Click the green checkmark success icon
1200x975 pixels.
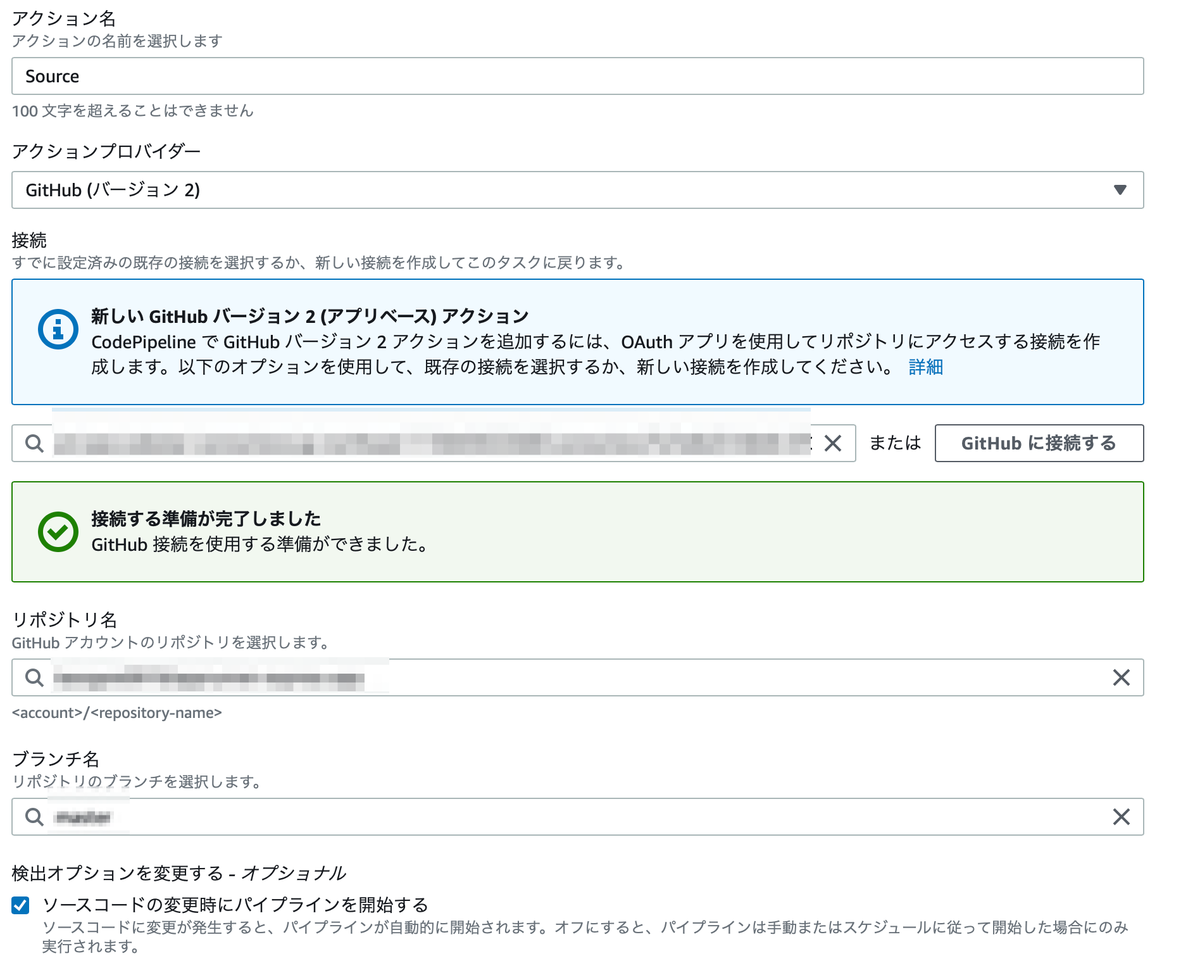coord(57,532)
